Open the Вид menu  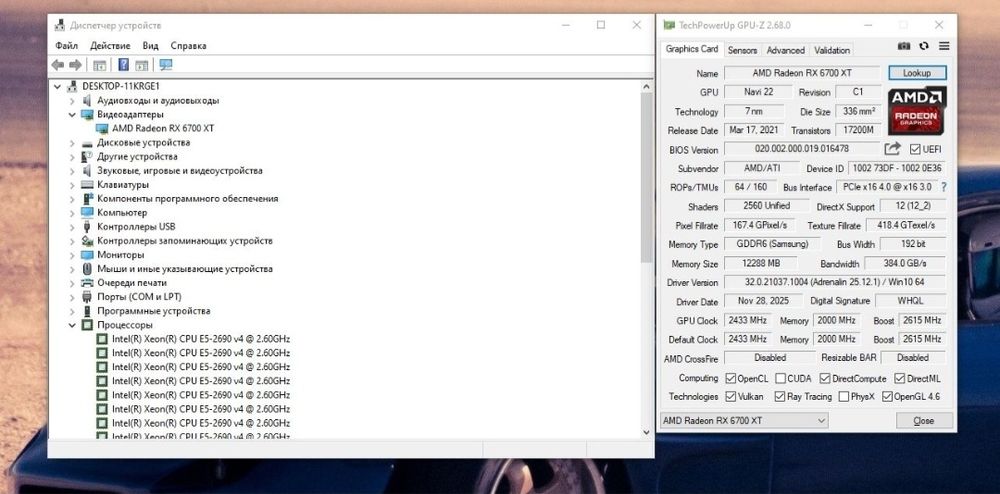point(151,46)
